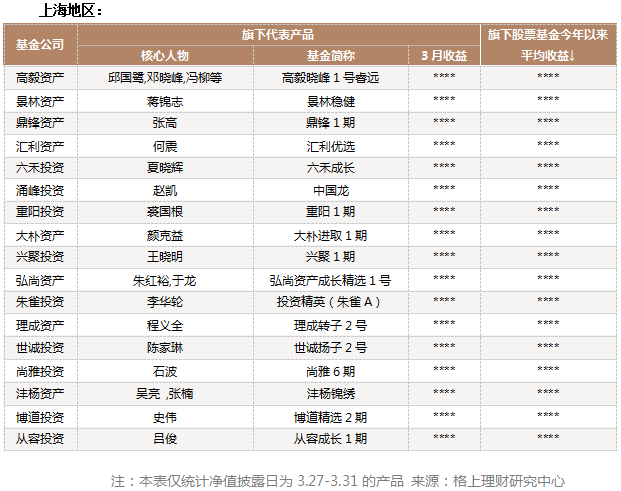Select the fund 弘尚资产成长精选1号
This screenshot has width=621, height=491.
(x=331, y=281)
